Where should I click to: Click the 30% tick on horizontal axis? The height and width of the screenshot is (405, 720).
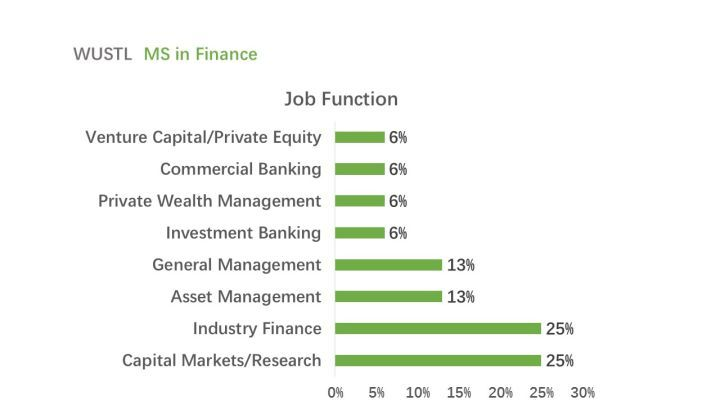(583, 393)
